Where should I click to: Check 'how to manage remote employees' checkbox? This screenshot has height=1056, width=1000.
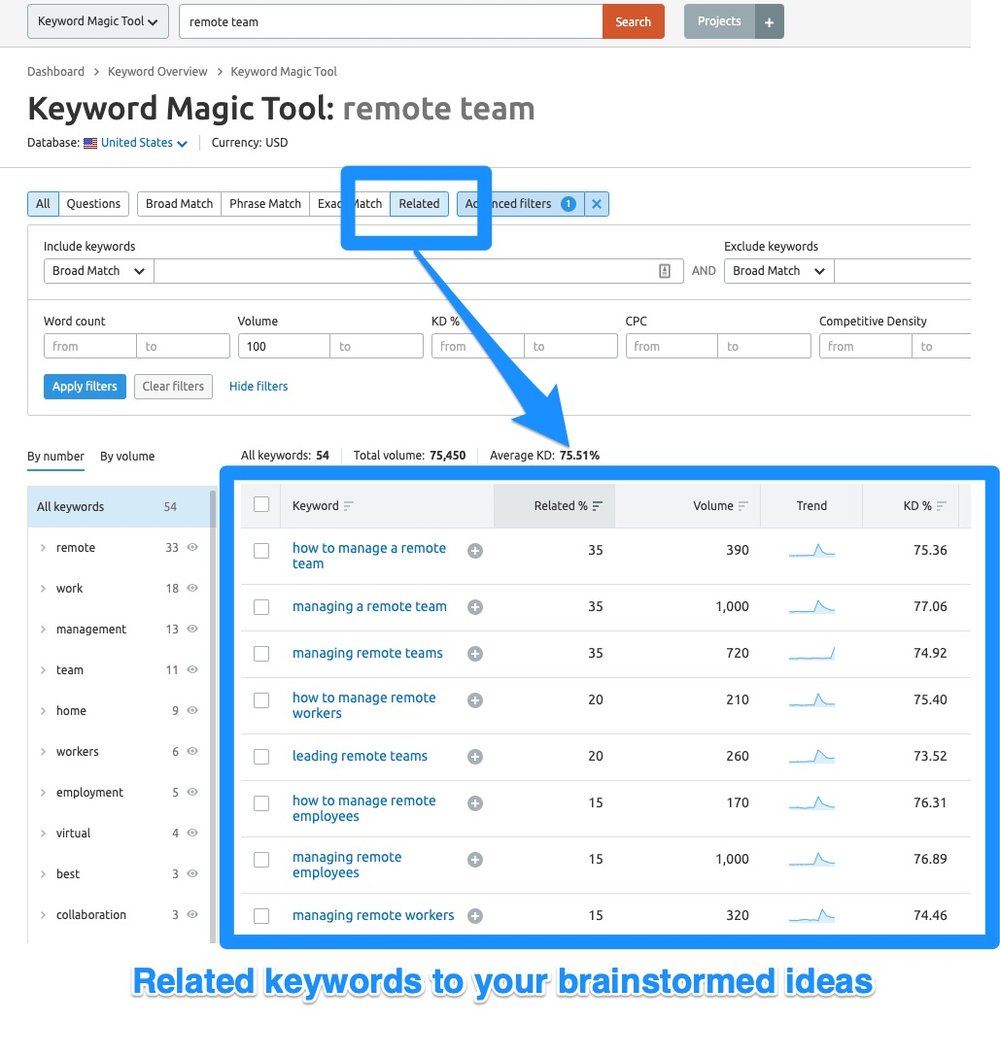coord(261,803)
